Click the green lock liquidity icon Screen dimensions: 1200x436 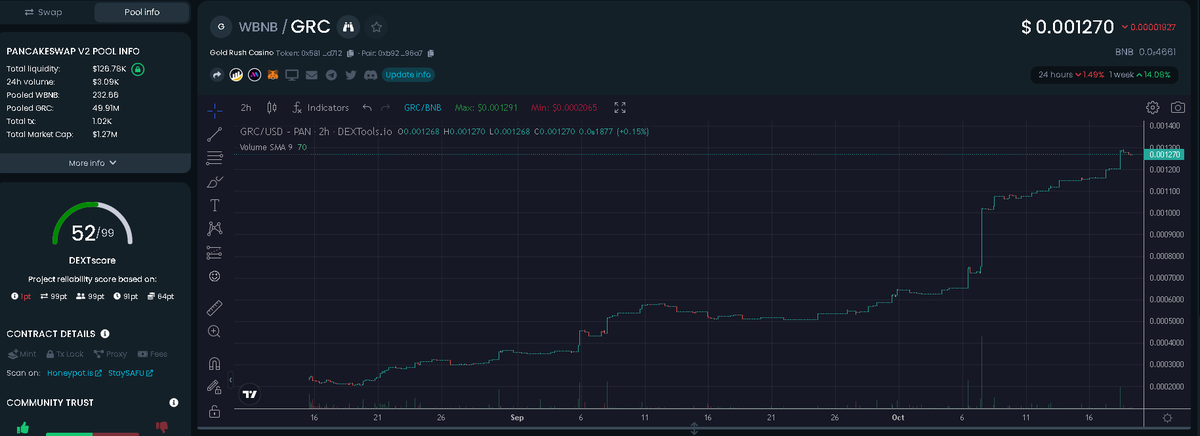click(138, 69)
